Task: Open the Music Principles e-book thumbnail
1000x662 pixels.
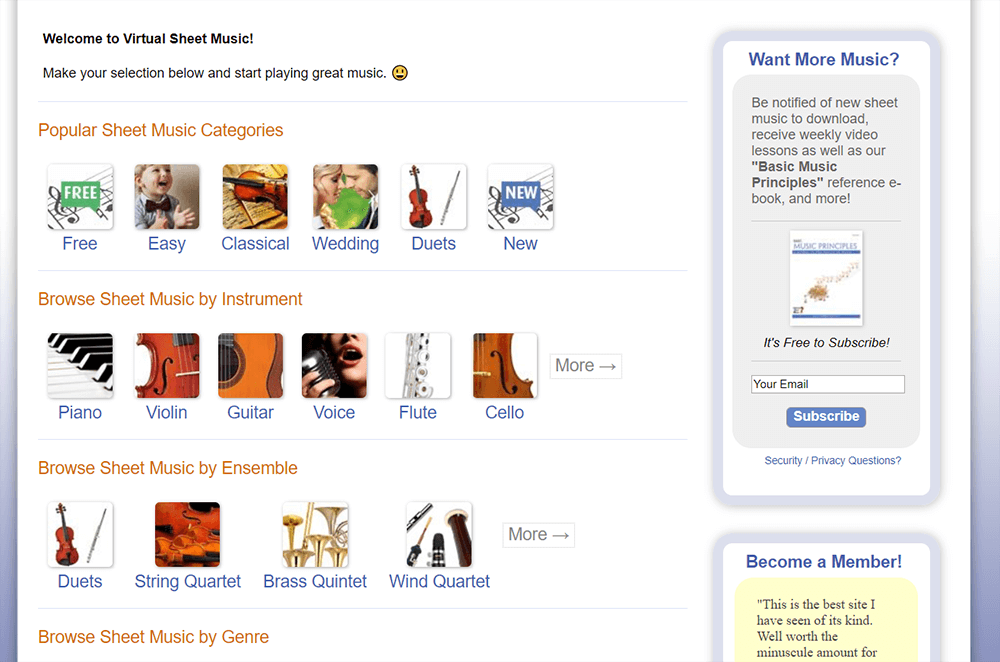Action: pyautogui.click(x=826, y=277)
